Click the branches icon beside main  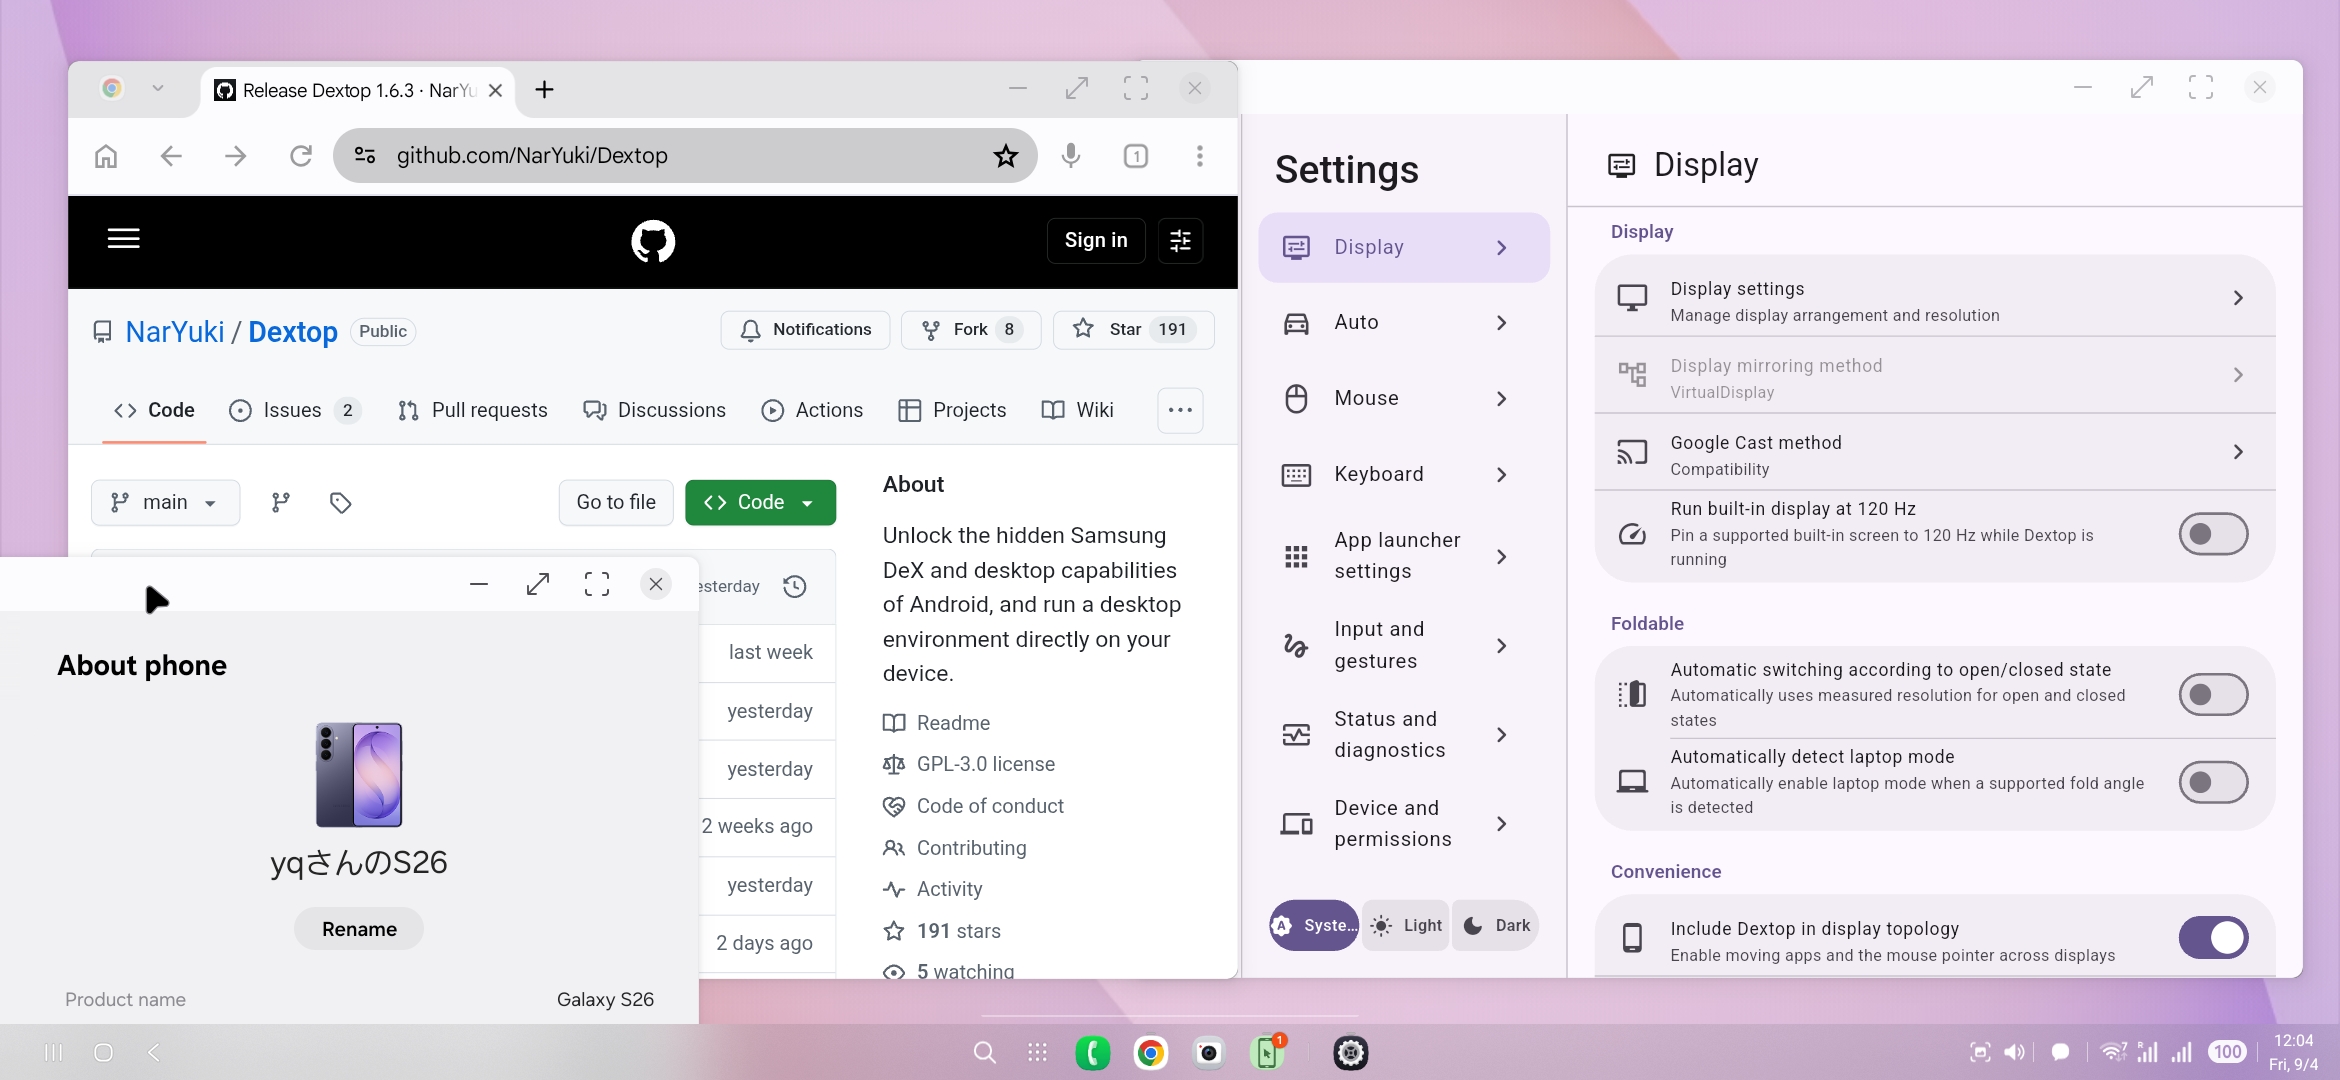pyautogui.click(x=281, y=502)
